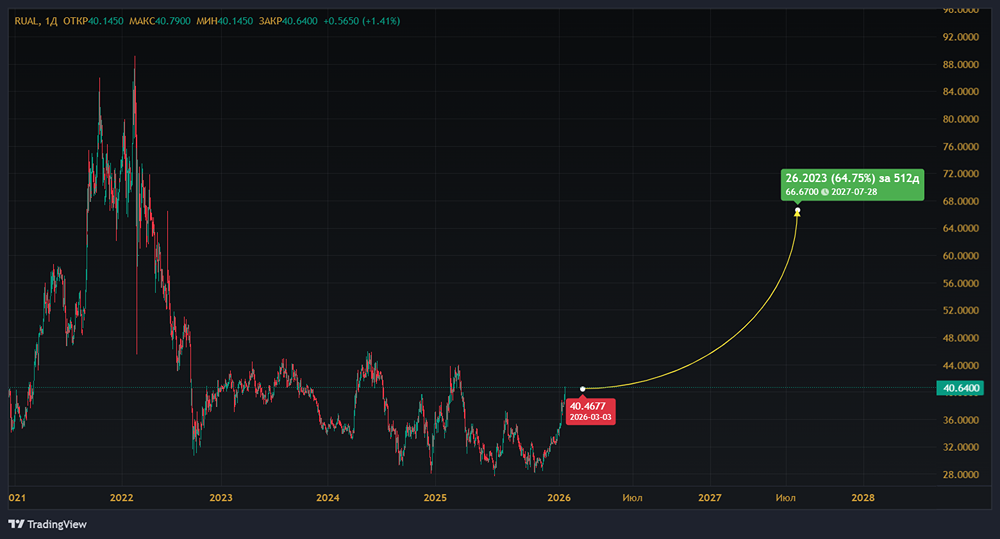Click the ЗАКР 40.6400 close value

(x=288, y=21)
